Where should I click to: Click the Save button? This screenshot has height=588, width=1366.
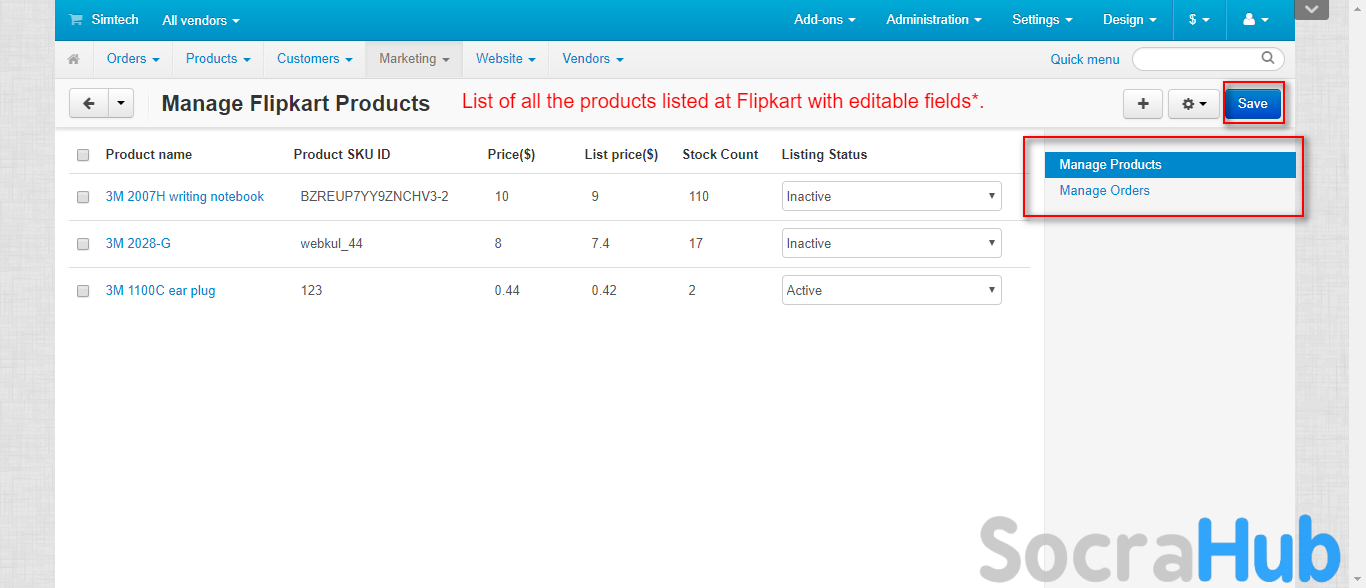click(1252, 103)
